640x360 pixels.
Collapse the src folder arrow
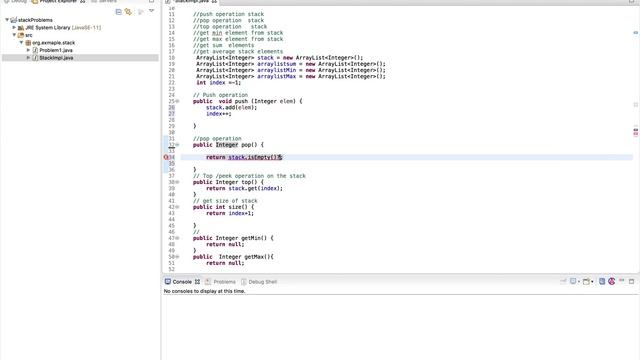tap(14, 35)
